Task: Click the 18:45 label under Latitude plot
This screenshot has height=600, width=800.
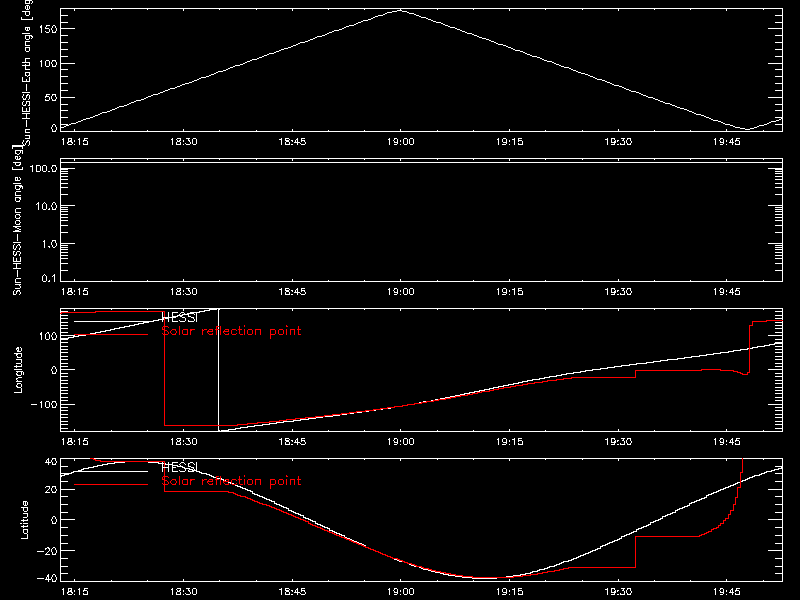Action: pyautogui.click(x=292, y=591)
